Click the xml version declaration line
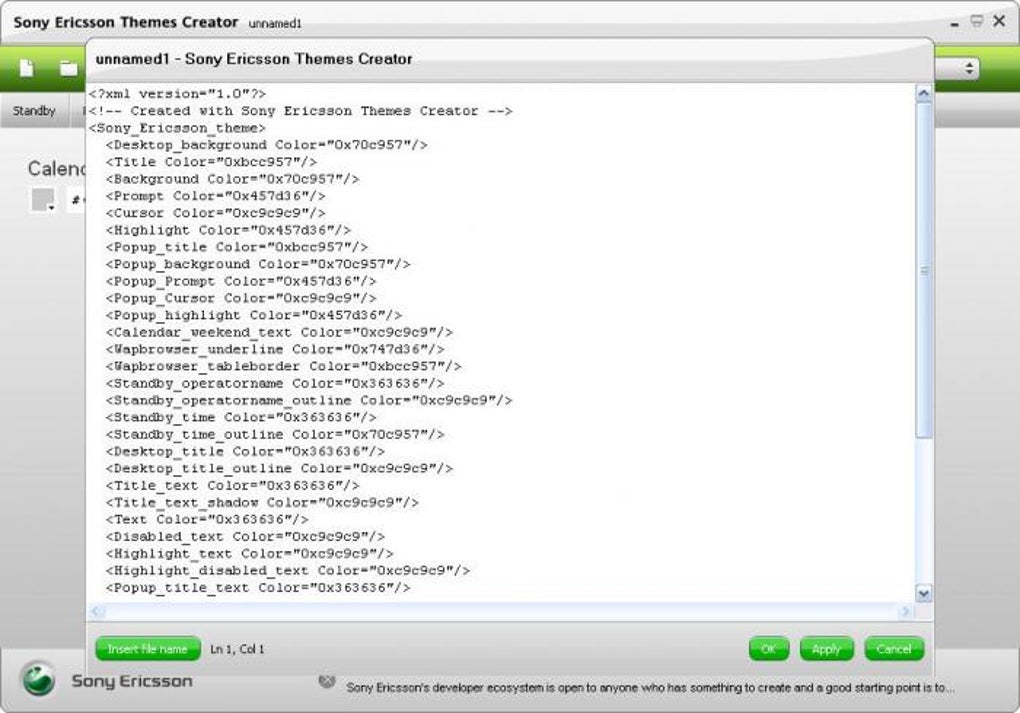This screenshot has width=1020, height=713. click(x=178, y=94)
